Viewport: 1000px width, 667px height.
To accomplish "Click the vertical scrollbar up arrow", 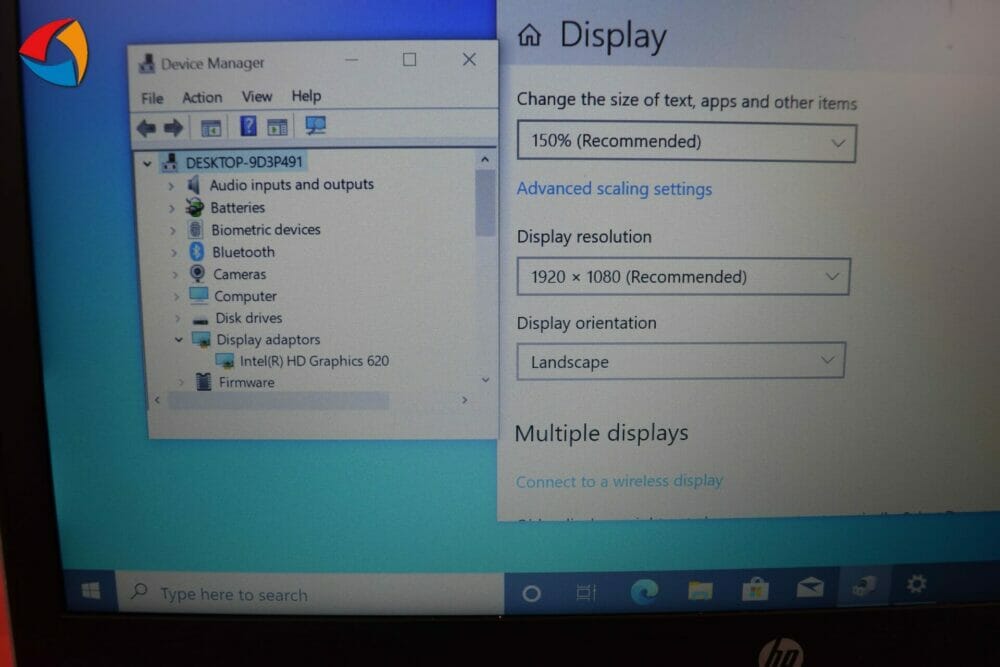I will click(x=485, y=159).
